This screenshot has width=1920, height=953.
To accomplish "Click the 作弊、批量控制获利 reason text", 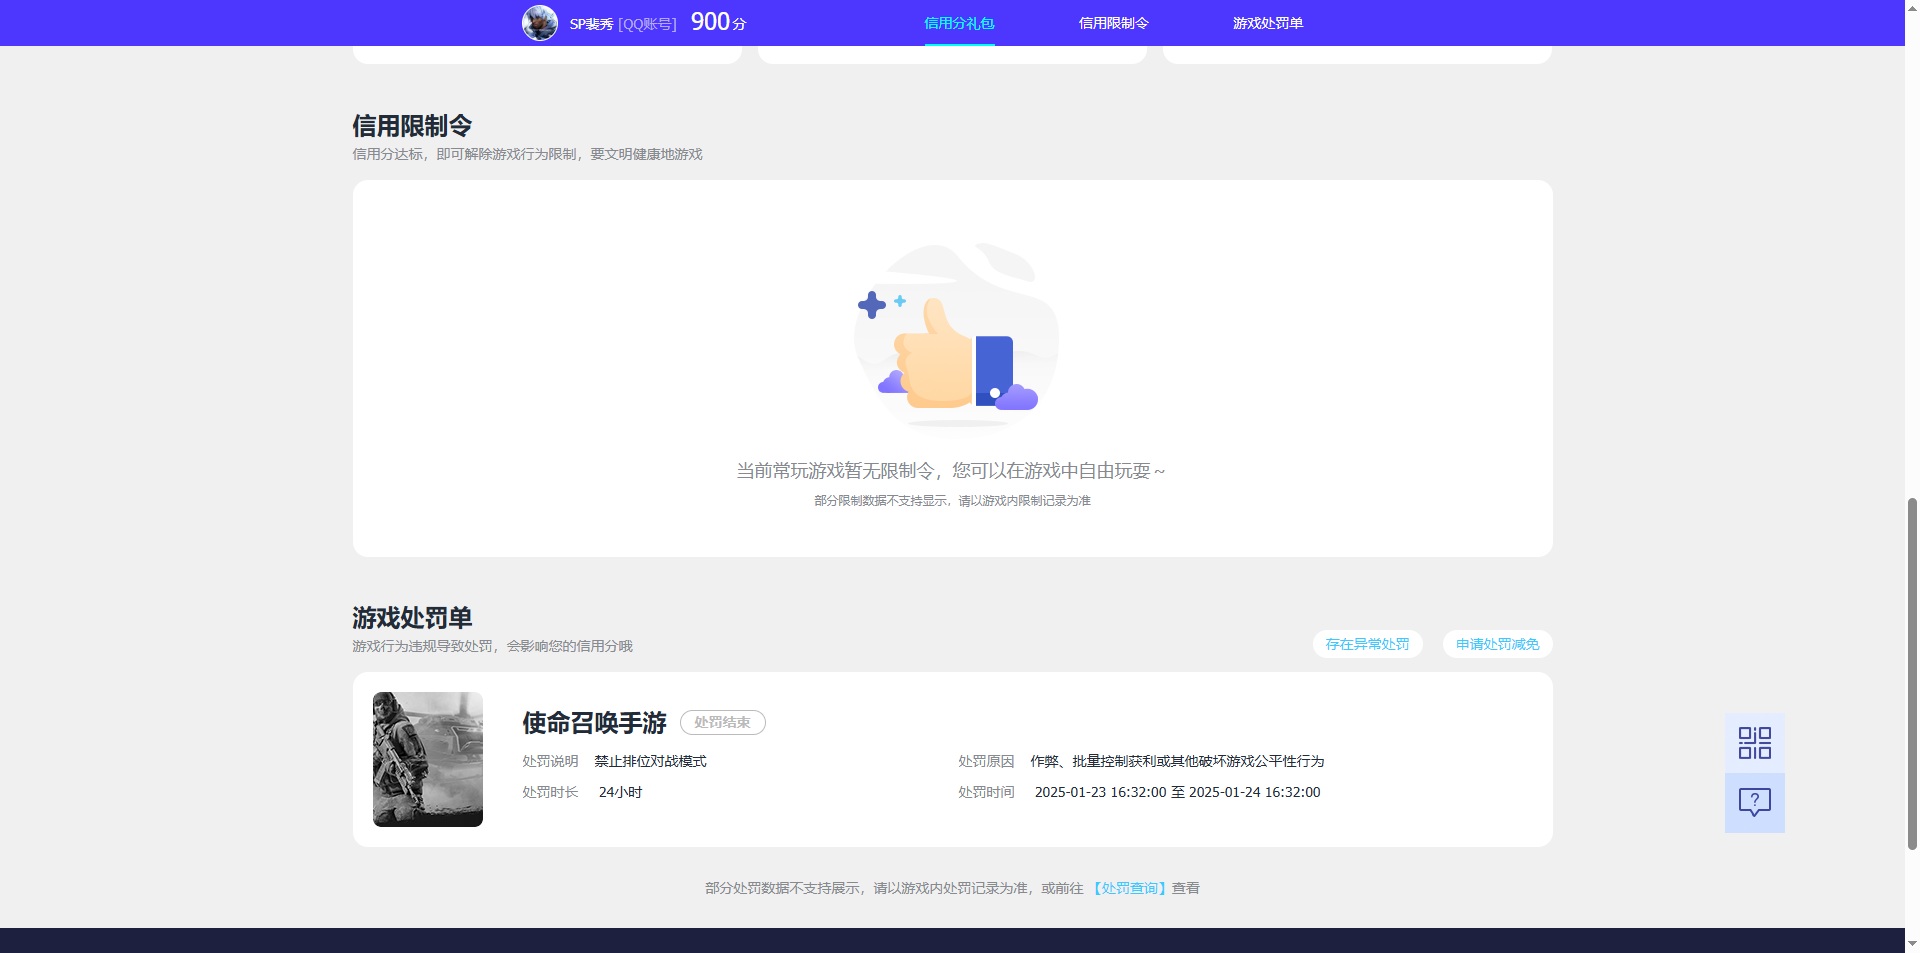I will [1177, 761].
